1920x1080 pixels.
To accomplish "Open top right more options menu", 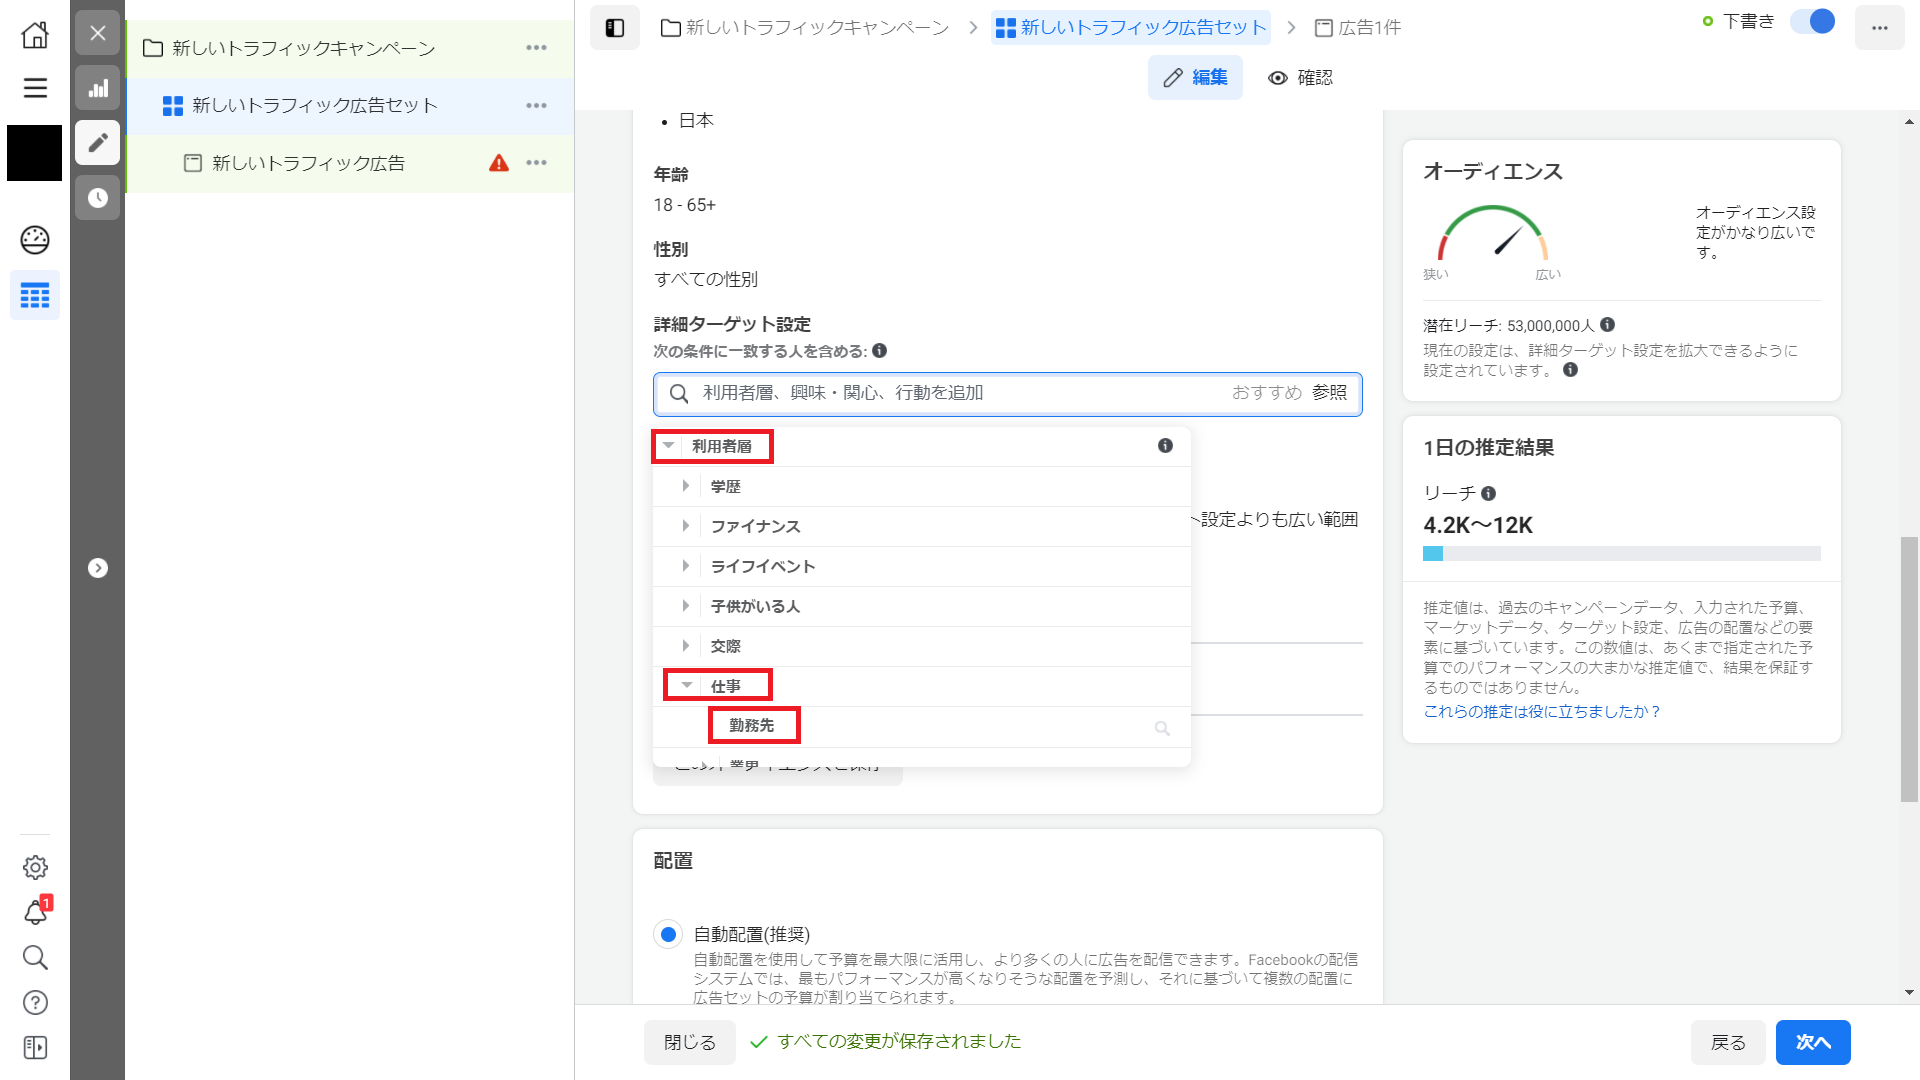I will coord(1880,28).
